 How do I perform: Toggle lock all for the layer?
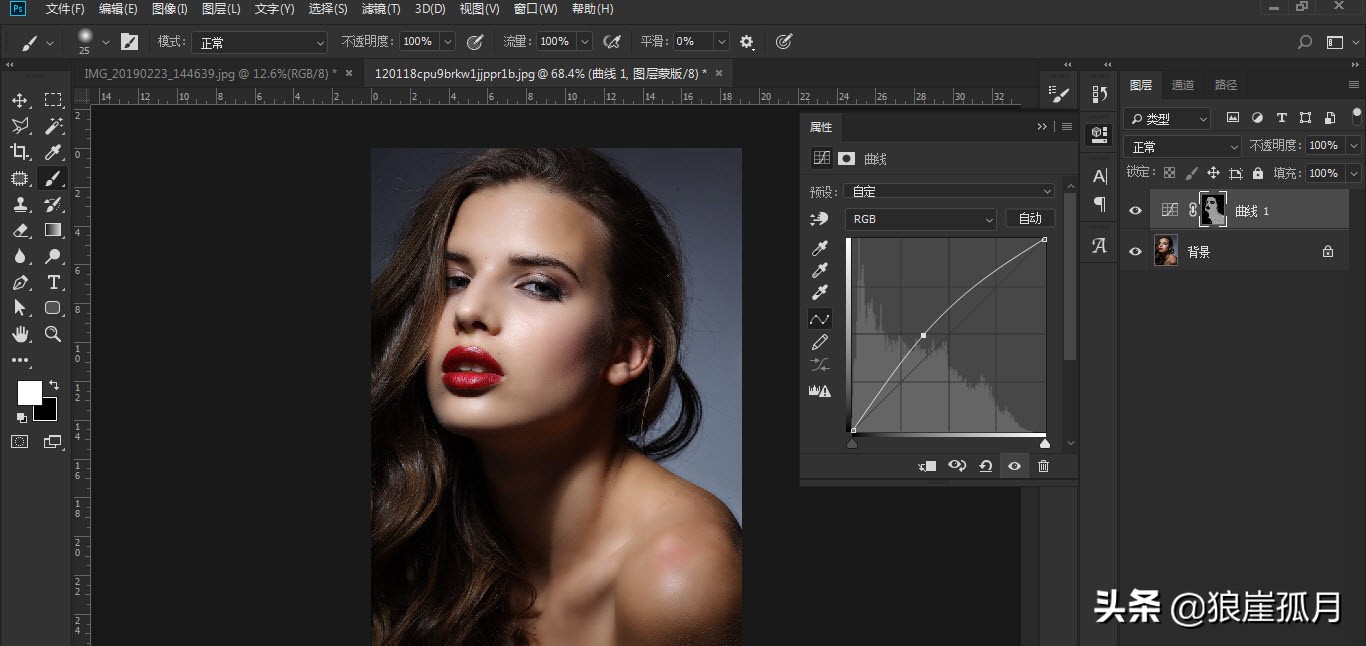pos(1258,173)
